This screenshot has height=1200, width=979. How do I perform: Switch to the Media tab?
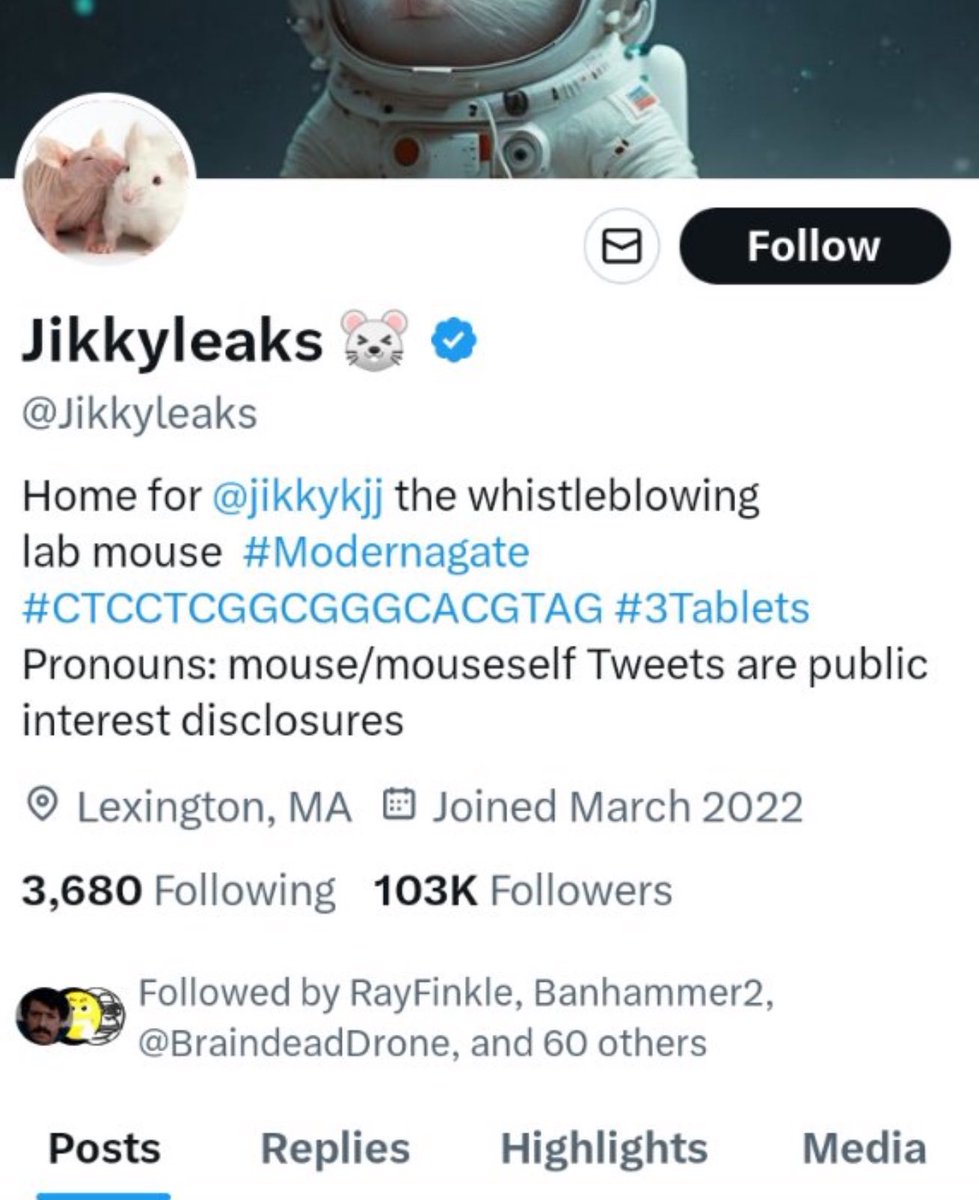coord(864,1148)
